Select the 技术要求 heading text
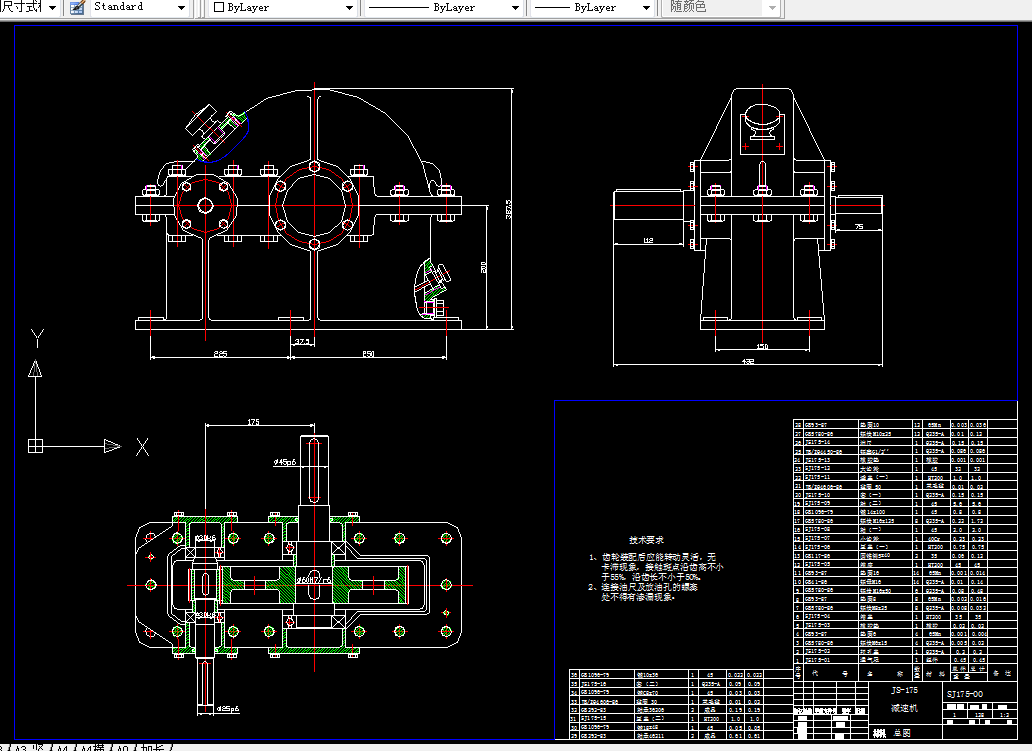The height and width of the screenshot is (751, 1032). click(646, 540)
